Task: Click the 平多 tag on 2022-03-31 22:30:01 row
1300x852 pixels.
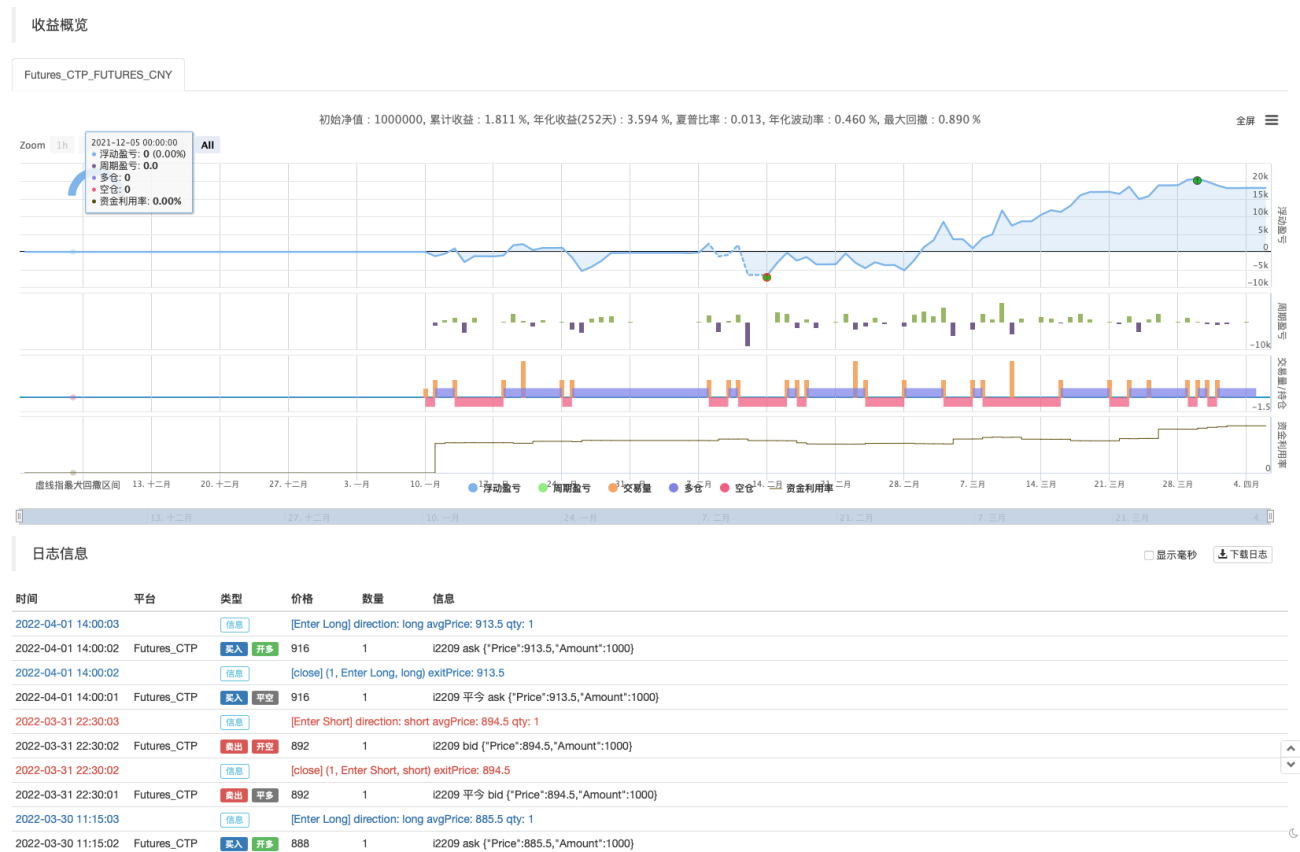Action: [265, 795]
